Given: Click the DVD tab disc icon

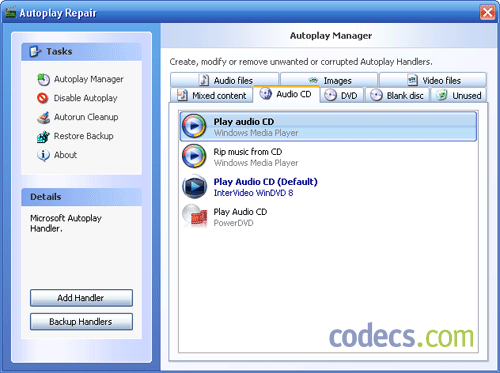Looking at the screenshot, I should pos(331,96).
